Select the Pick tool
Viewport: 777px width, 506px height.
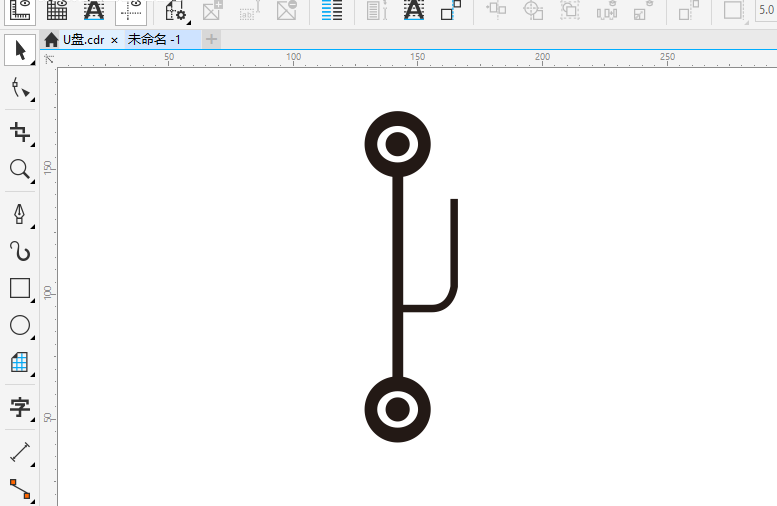click(x=20, y=50)
